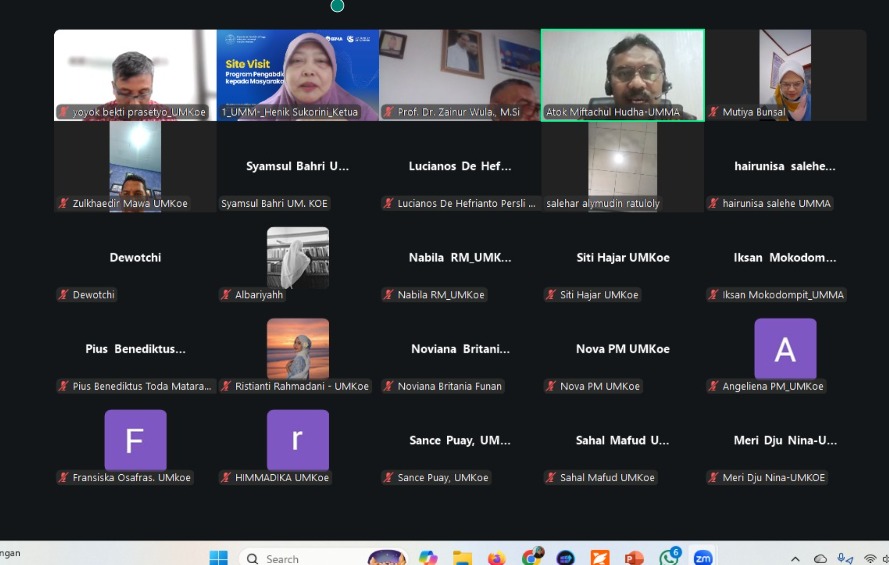889x565 pixels.
Task: Click Ristianti Rahmadani's sunset profile photo
Action: [x=297, y=349]
